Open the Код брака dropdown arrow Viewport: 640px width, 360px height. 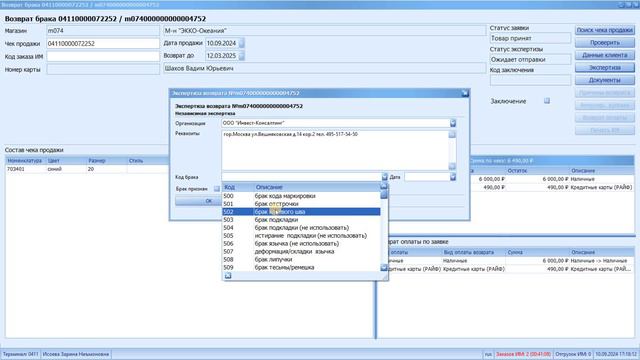[x=384, y=177]
